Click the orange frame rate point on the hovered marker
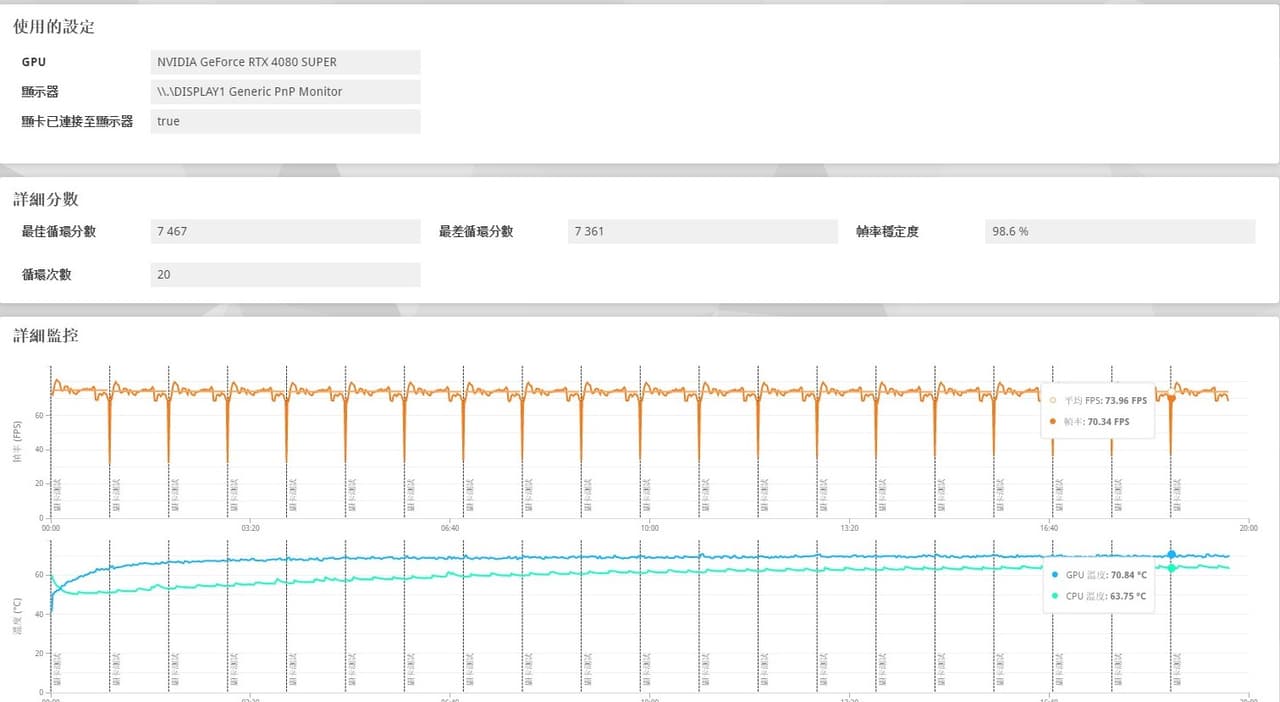This screenshot has height=702, width=1280. pos(1171,398)
